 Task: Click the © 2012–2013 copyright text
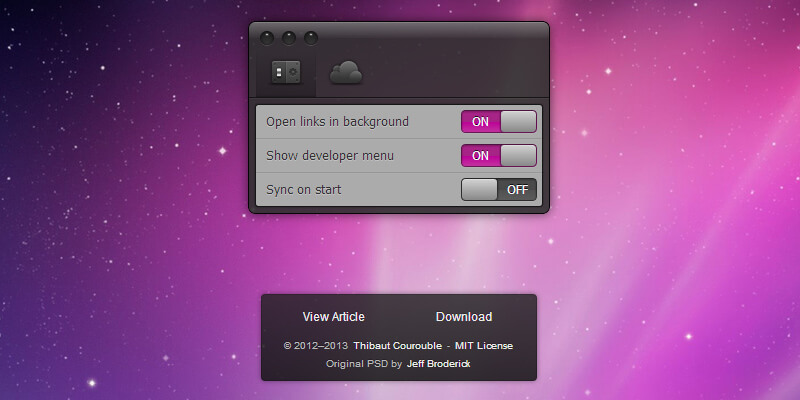(x=315, y=346)
